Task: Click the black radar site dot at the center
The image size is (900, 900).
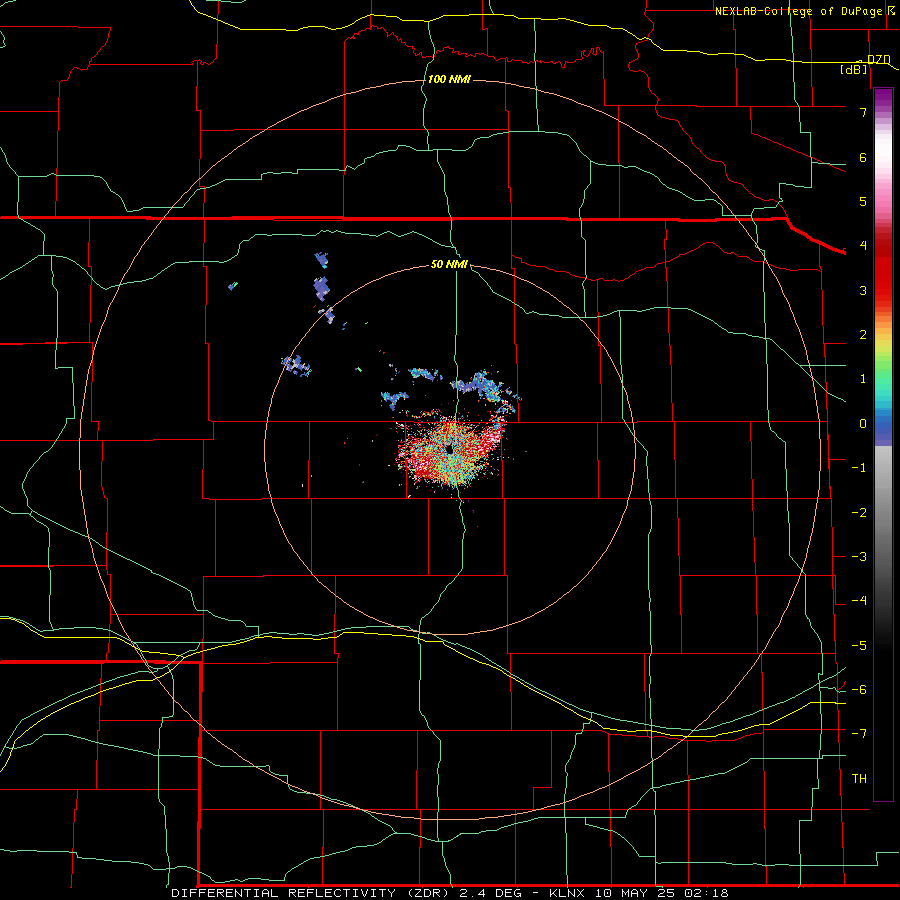Action: [x=450, y=449]
